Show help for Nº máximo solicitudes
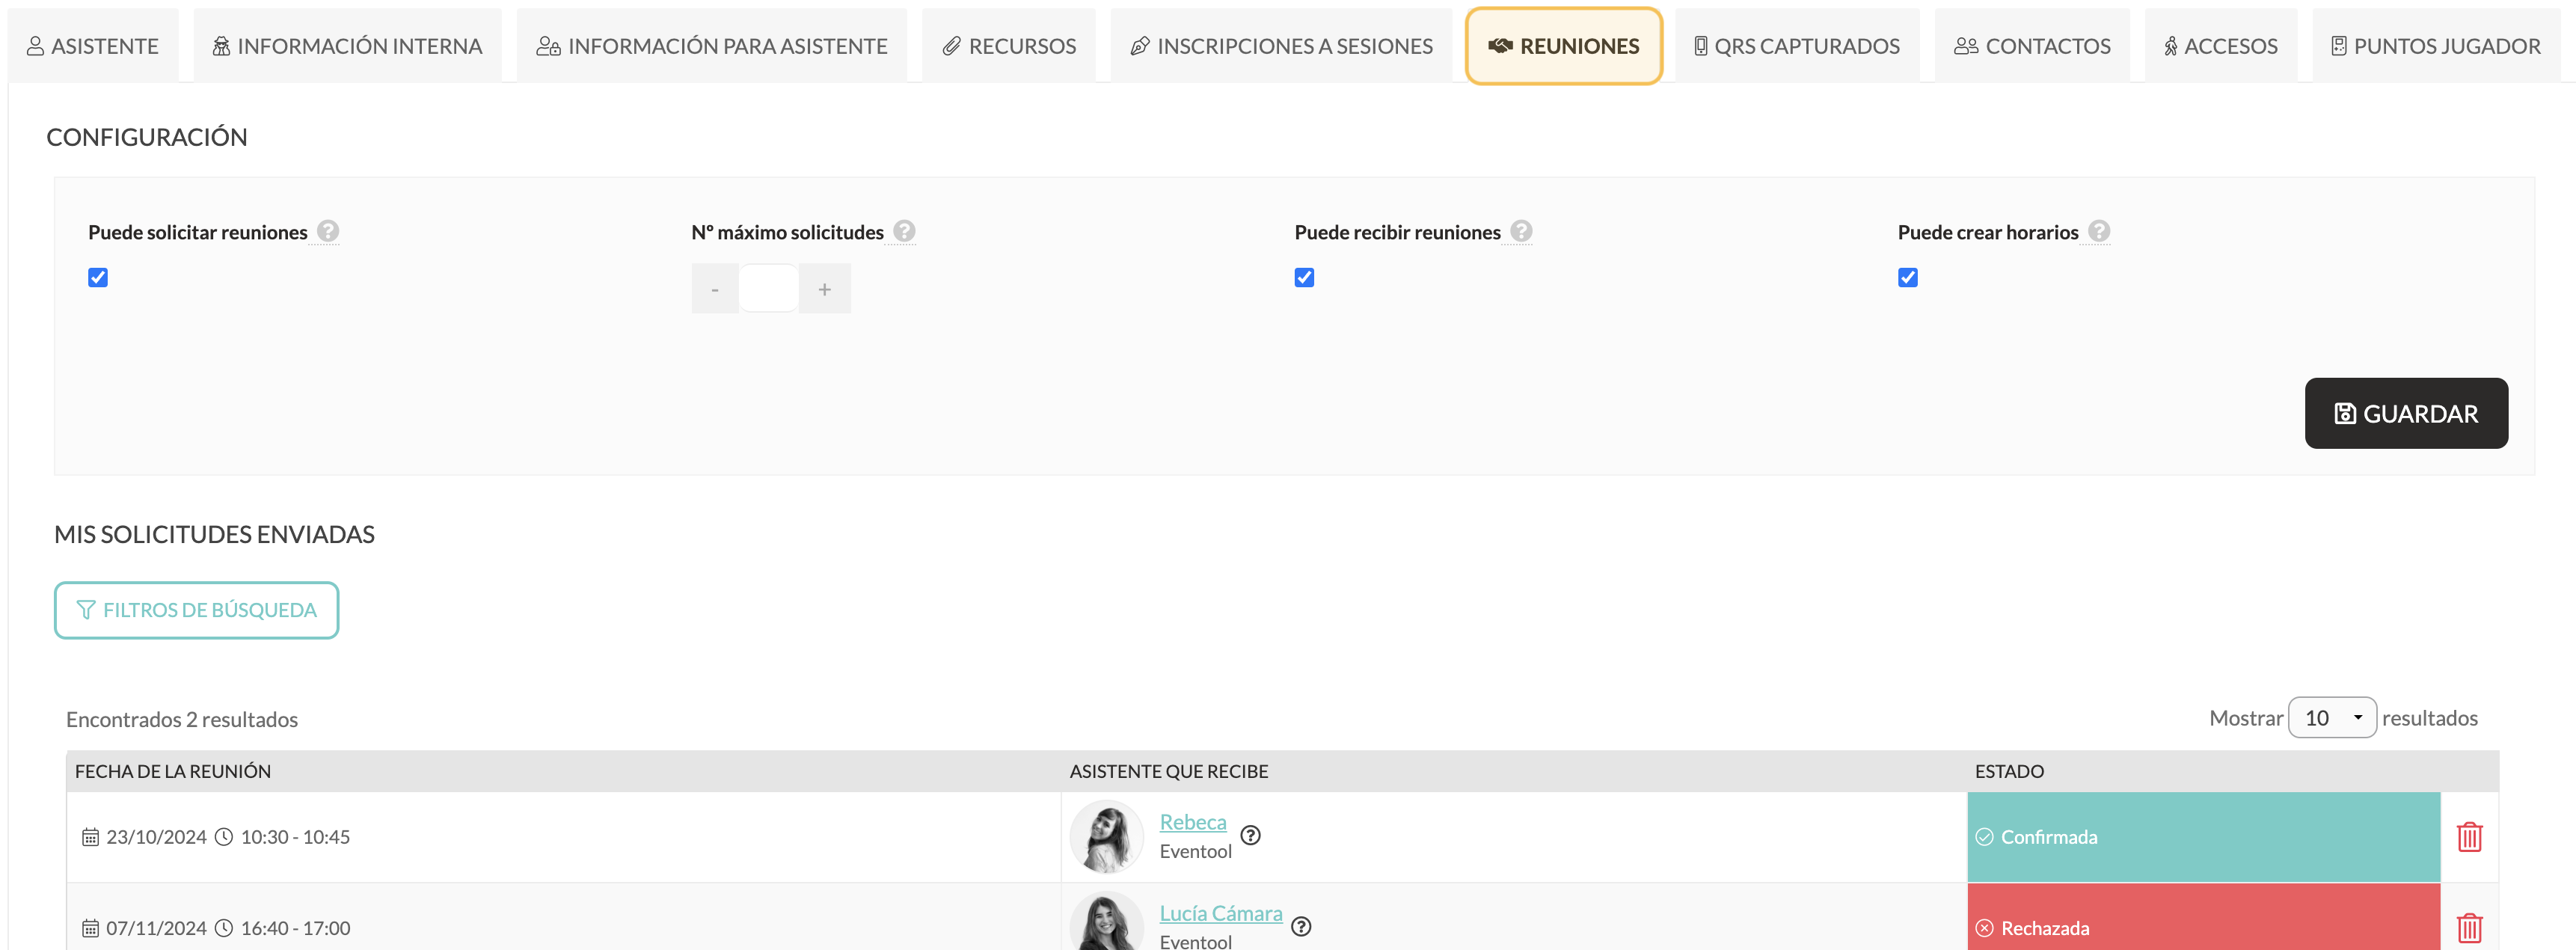Screen dimensions: 2576x950 click(x=904, y=231)
